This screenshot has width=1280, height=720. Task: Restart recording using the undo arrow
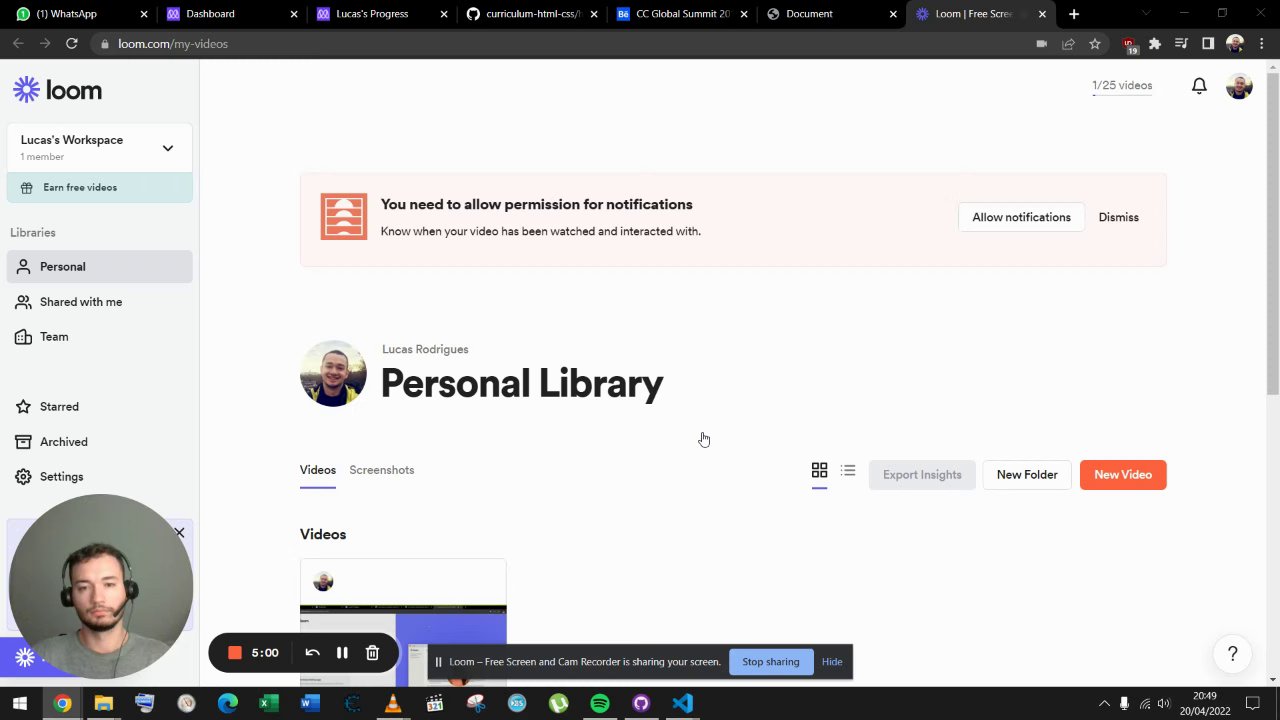(x=312, y=653)
